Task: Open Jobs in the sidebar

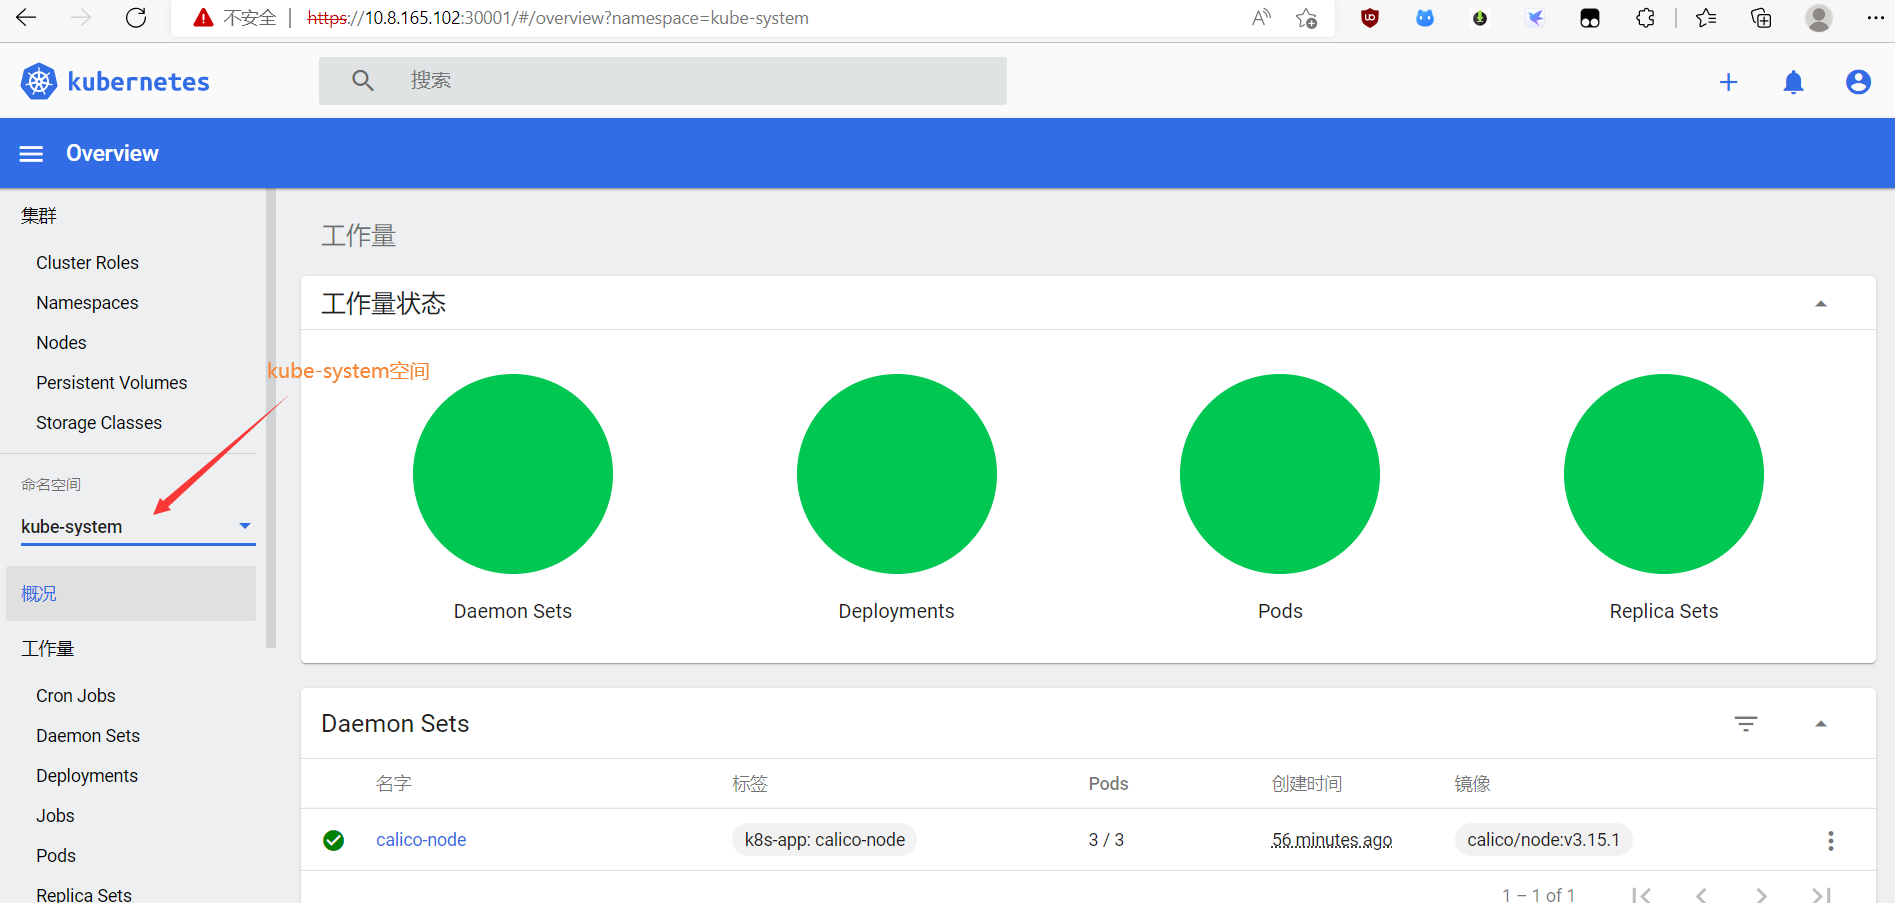Action: coord(55,816)
